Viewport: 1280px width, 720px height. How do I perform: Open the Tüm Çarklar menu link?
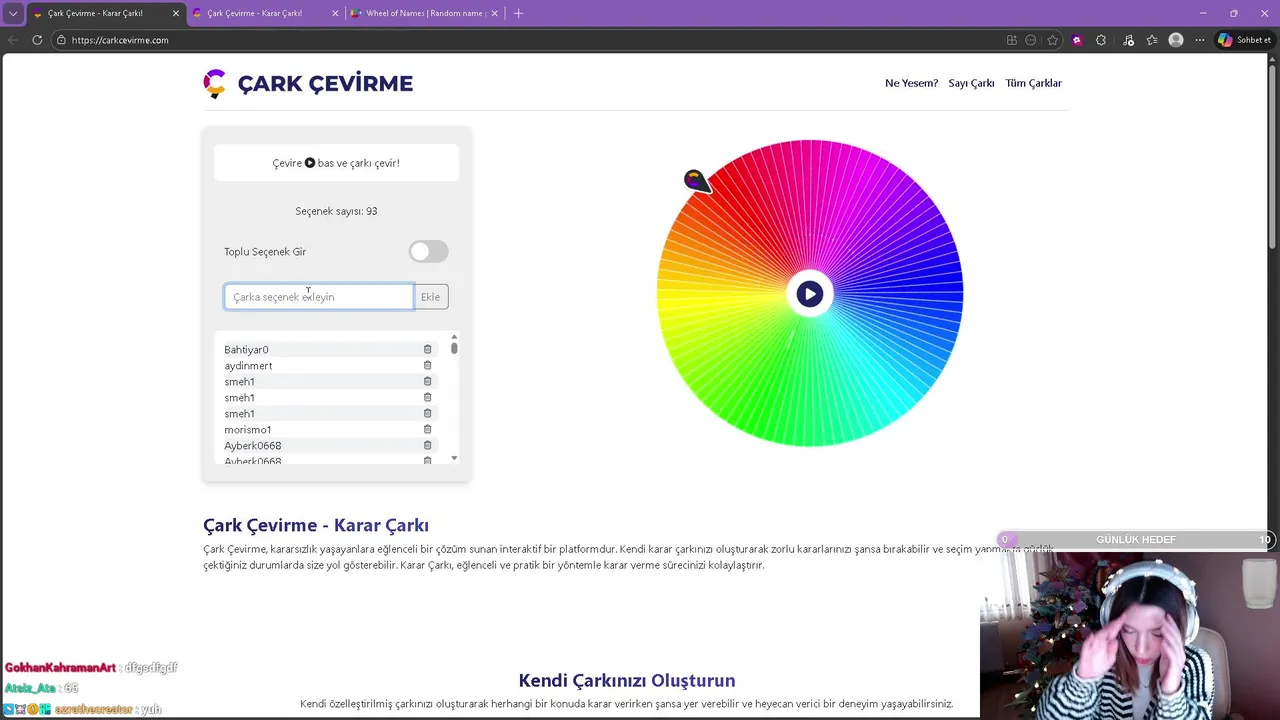[x=1033, y=83]
